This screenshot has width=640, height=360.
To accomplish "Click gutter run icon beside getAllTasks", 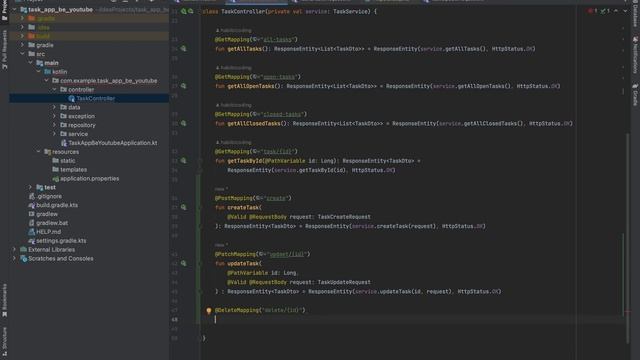I will (x=184, y=49).
